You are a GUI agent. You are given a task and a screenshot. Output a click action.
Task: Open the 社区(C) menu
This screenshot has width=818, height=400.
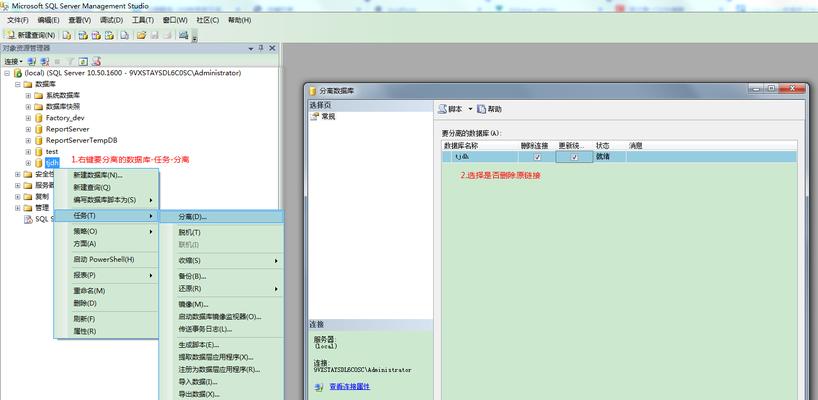(x=208, y=20)
